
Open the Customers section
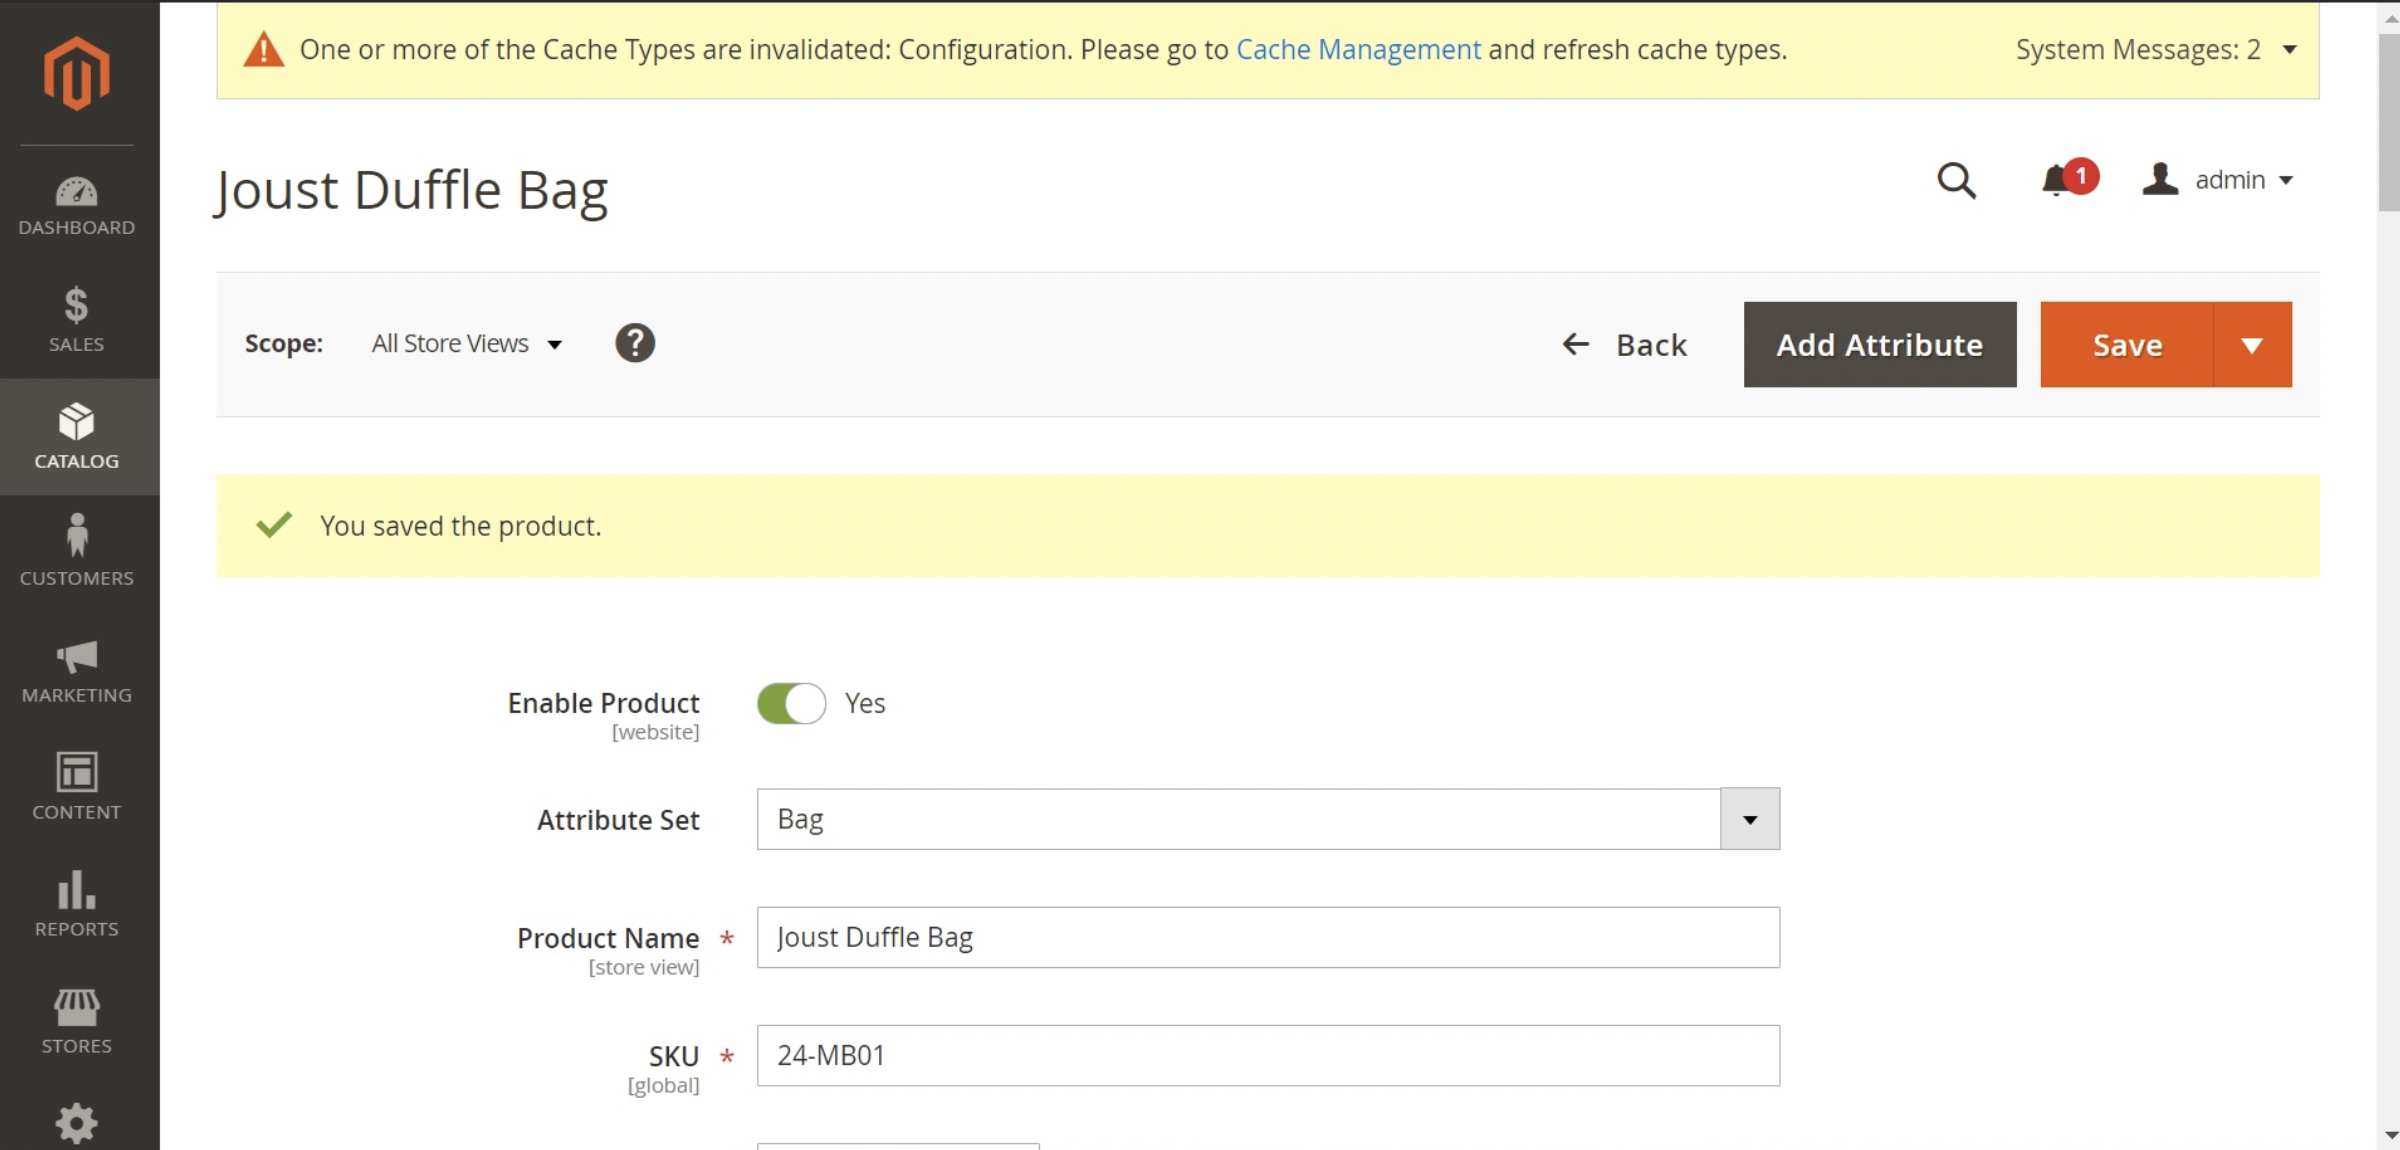[x=77, y=553]
